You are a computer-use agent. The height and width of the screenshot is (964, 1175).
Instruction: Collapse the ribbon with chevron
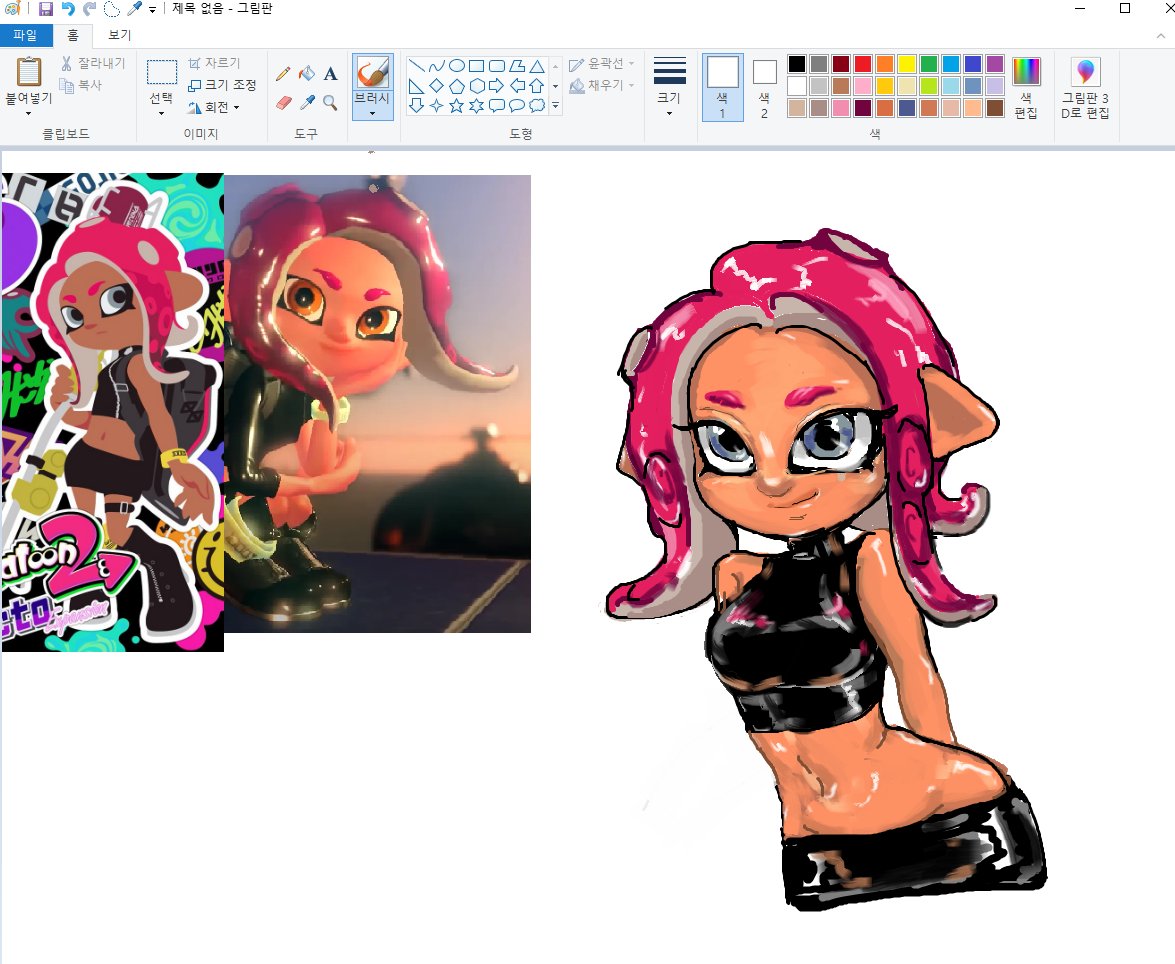(1161, 35)
